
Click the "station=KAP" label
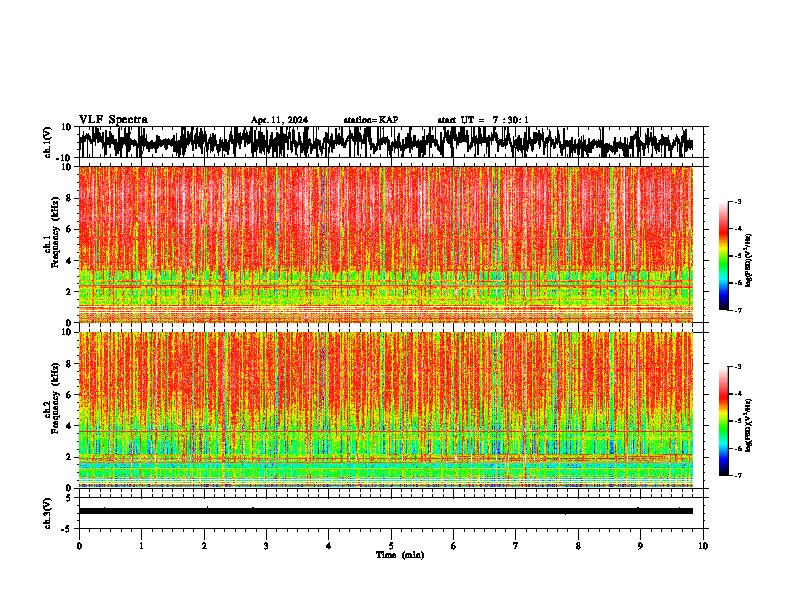coord(371,120)
